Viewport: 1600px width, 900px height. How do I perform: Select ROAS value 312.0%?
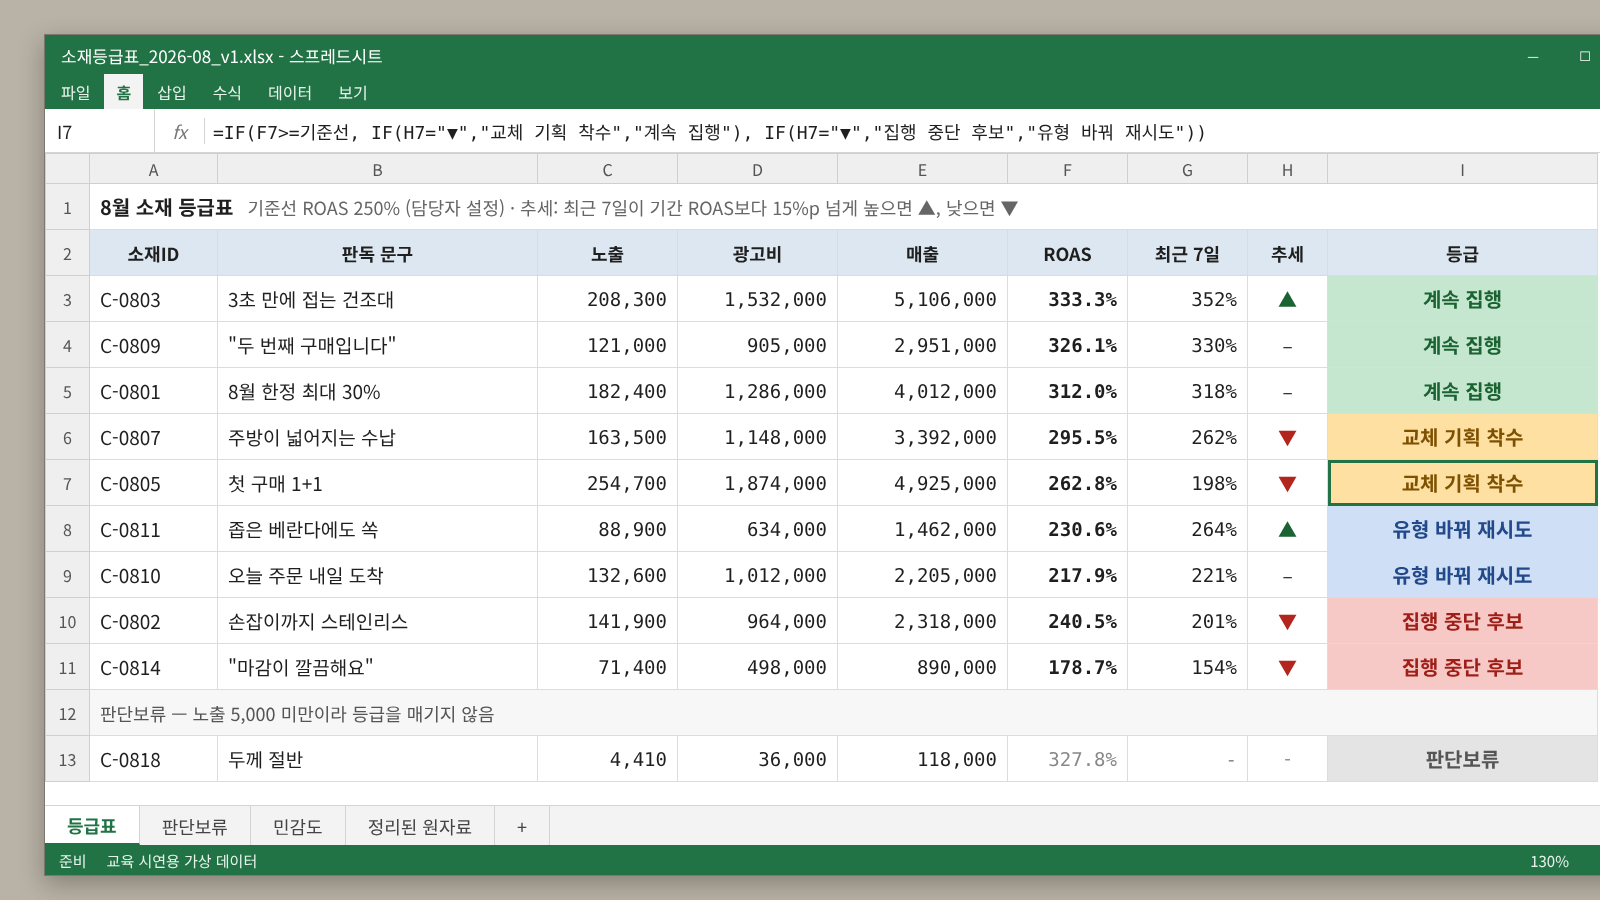click(1067, 392)
